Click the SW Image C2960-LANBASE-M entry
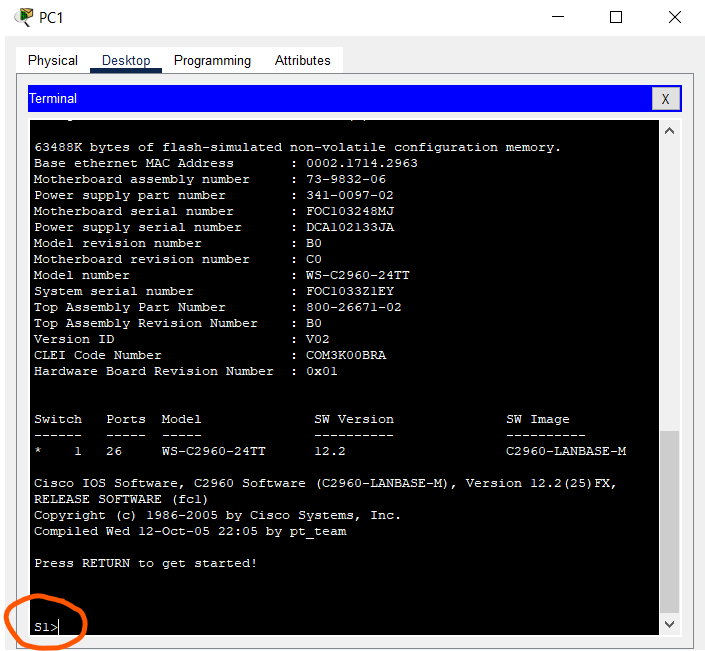Screen dimensions: 705x651 coord(566,451)
